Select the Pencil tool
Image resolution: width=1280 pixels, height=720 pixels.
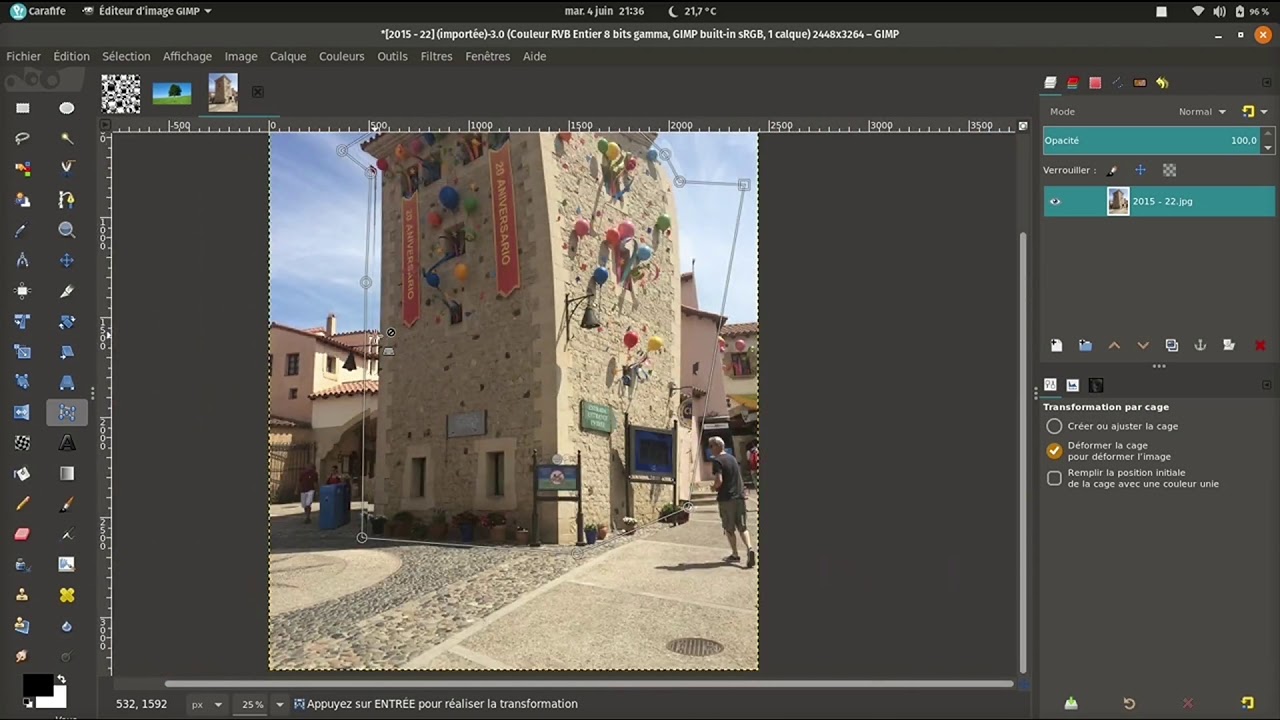click(22, 504)
